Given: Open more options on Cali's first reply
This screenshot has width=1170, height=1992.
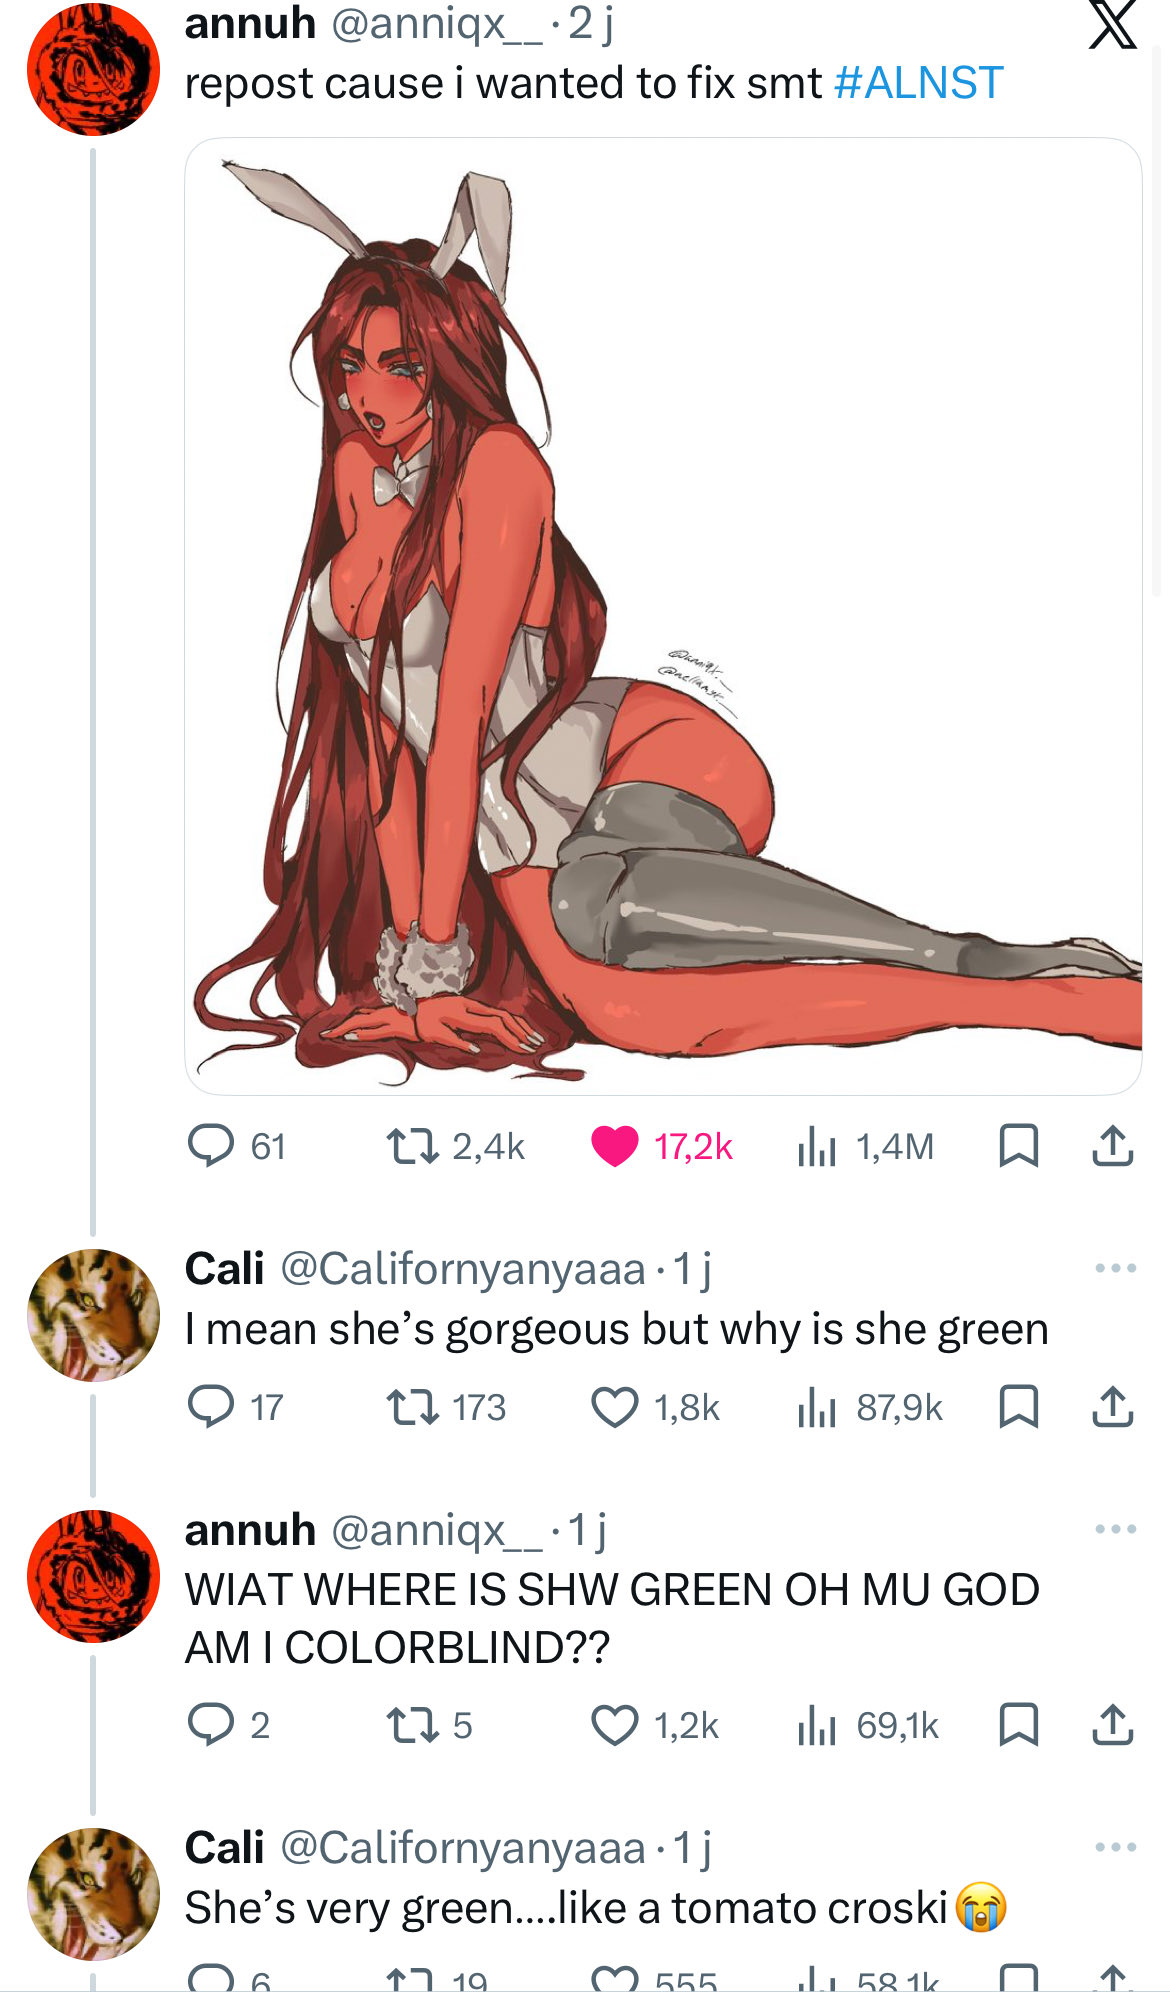Looking at the screenshot, I should coord(1115,1268).
